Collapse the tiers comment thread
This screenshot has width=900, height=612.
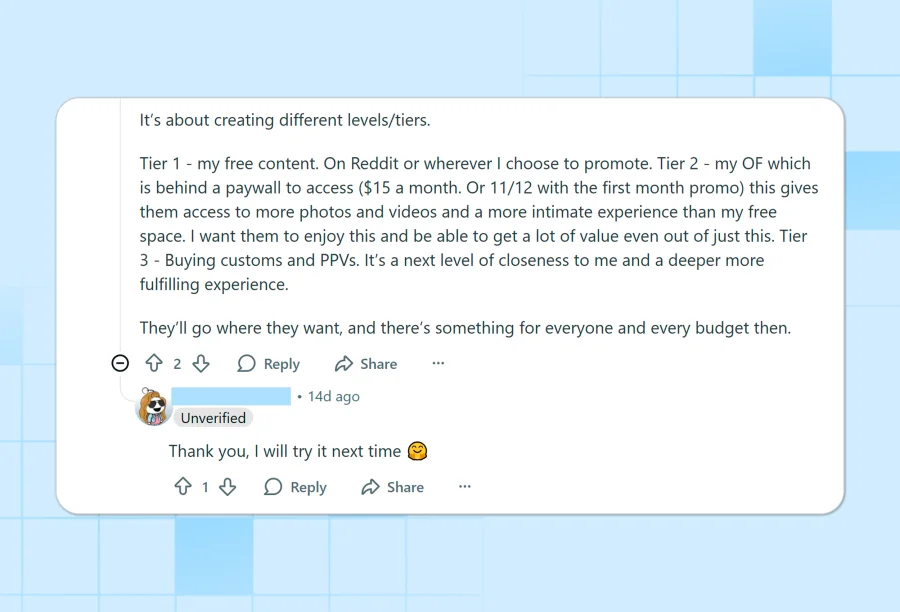120,363
